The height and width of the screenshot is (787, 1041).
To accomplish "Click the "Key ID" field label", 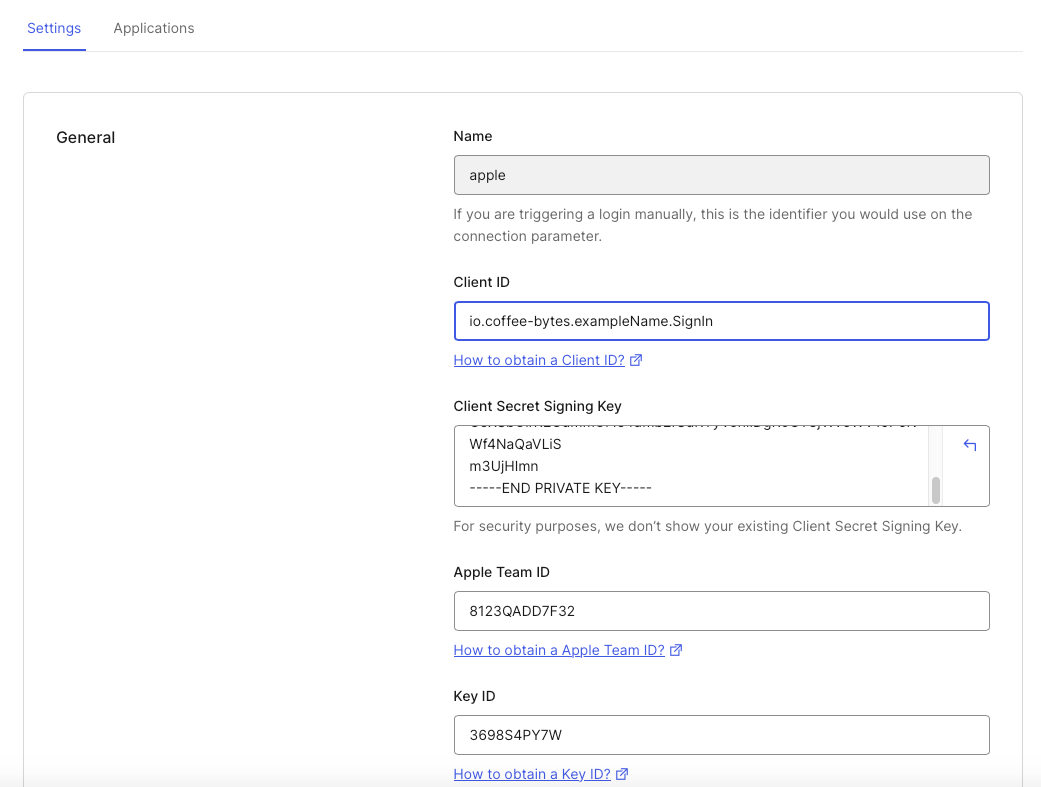I will coord(474,696).
